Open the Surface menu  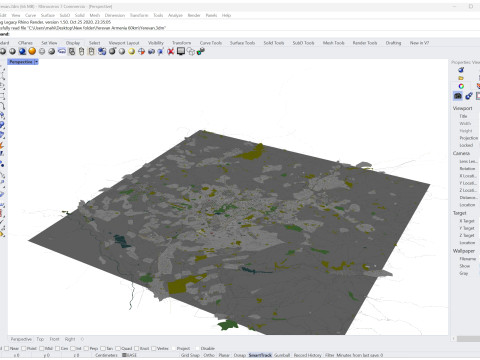point(48,15)
